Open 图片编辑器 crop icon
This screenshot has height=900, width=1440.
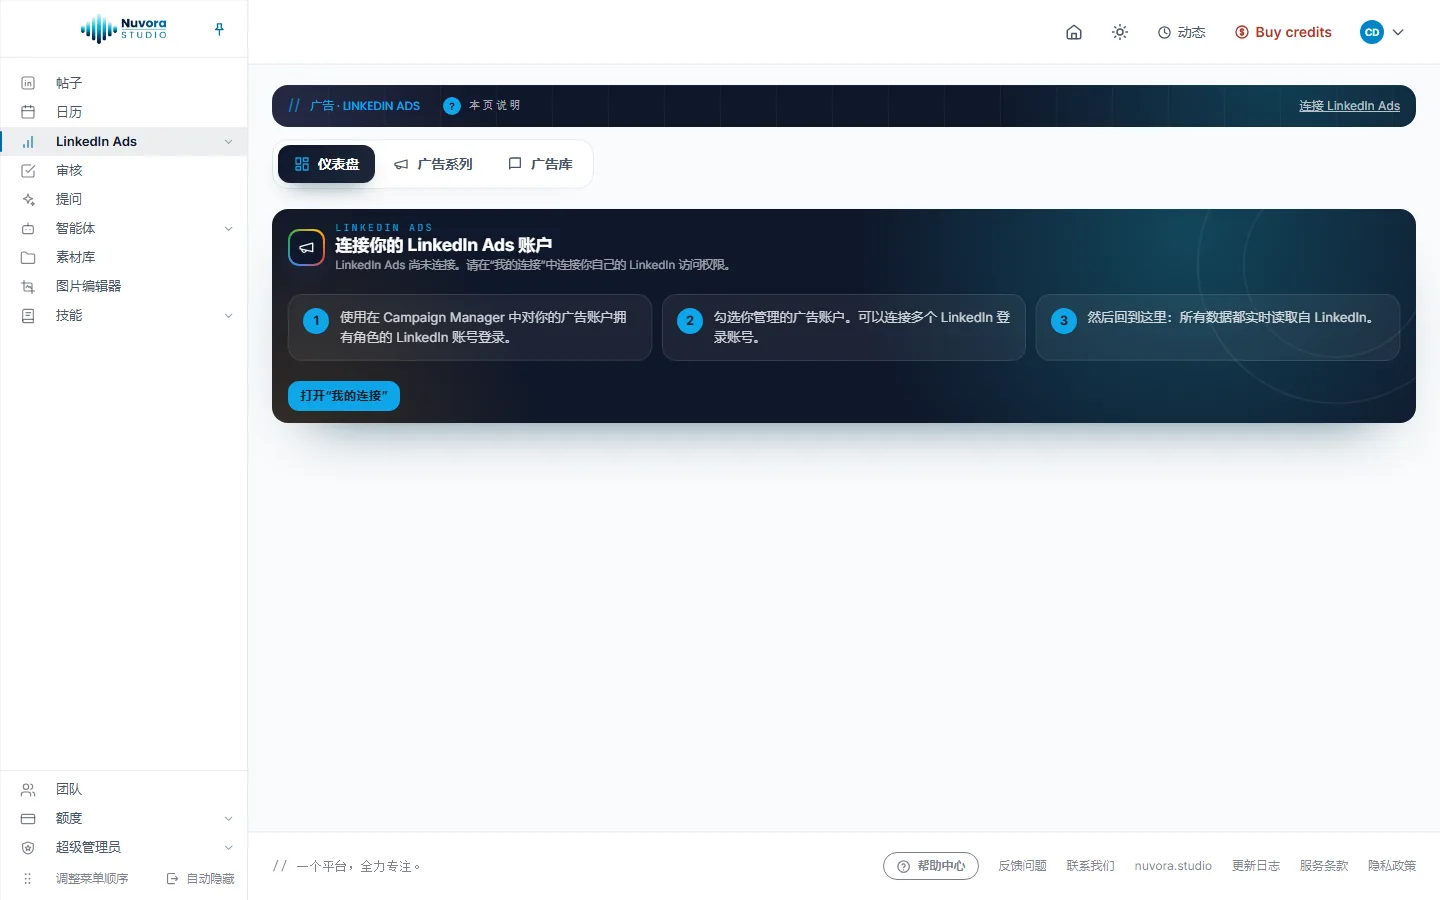(x=28, y=287)
